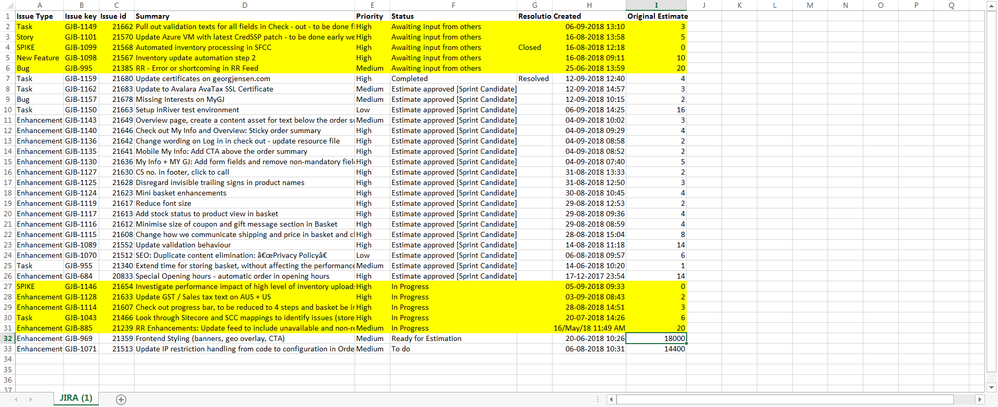Viewport: 998px width, 407px height.
Task: Select Setup InRiver test environment summary
Action: click(x=244, y=110)
